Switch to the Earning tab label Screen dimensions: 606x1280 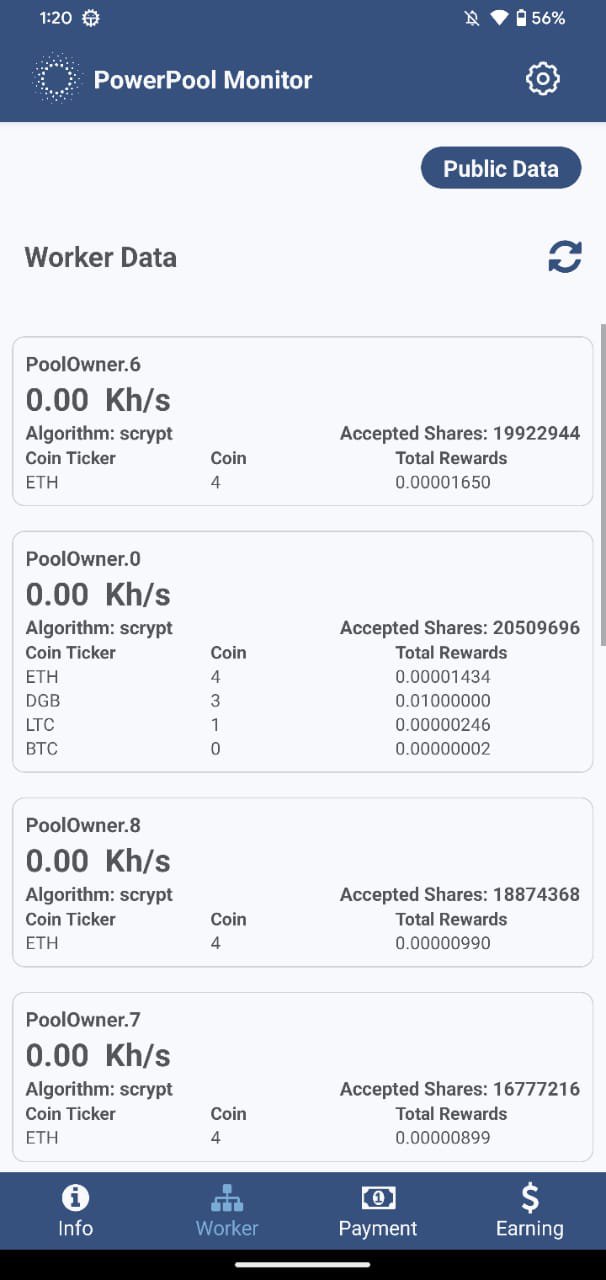click(x=530, y=1228)
